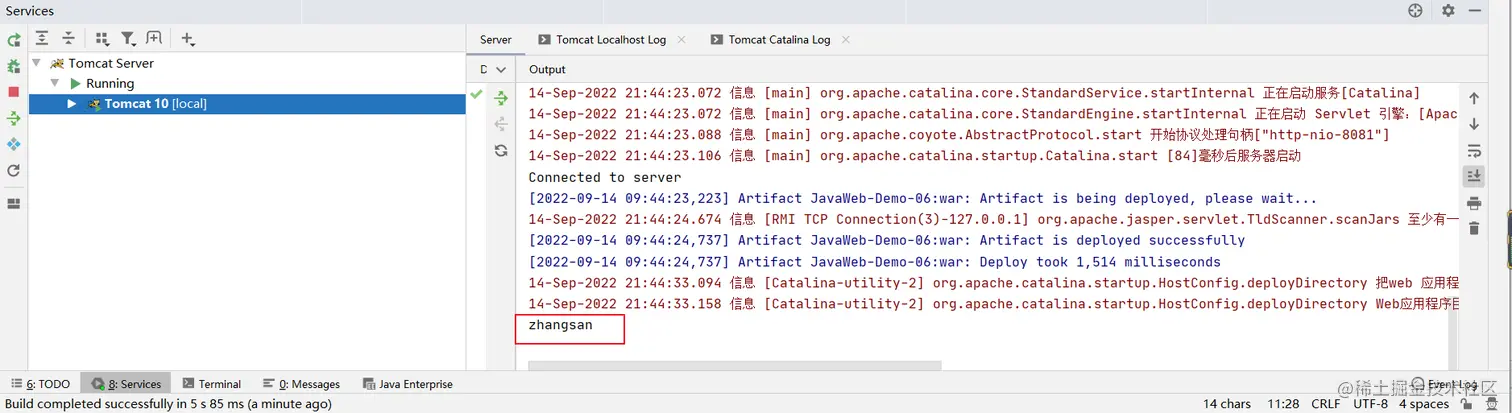Collapse the Running node

click(x=54, y=83)
